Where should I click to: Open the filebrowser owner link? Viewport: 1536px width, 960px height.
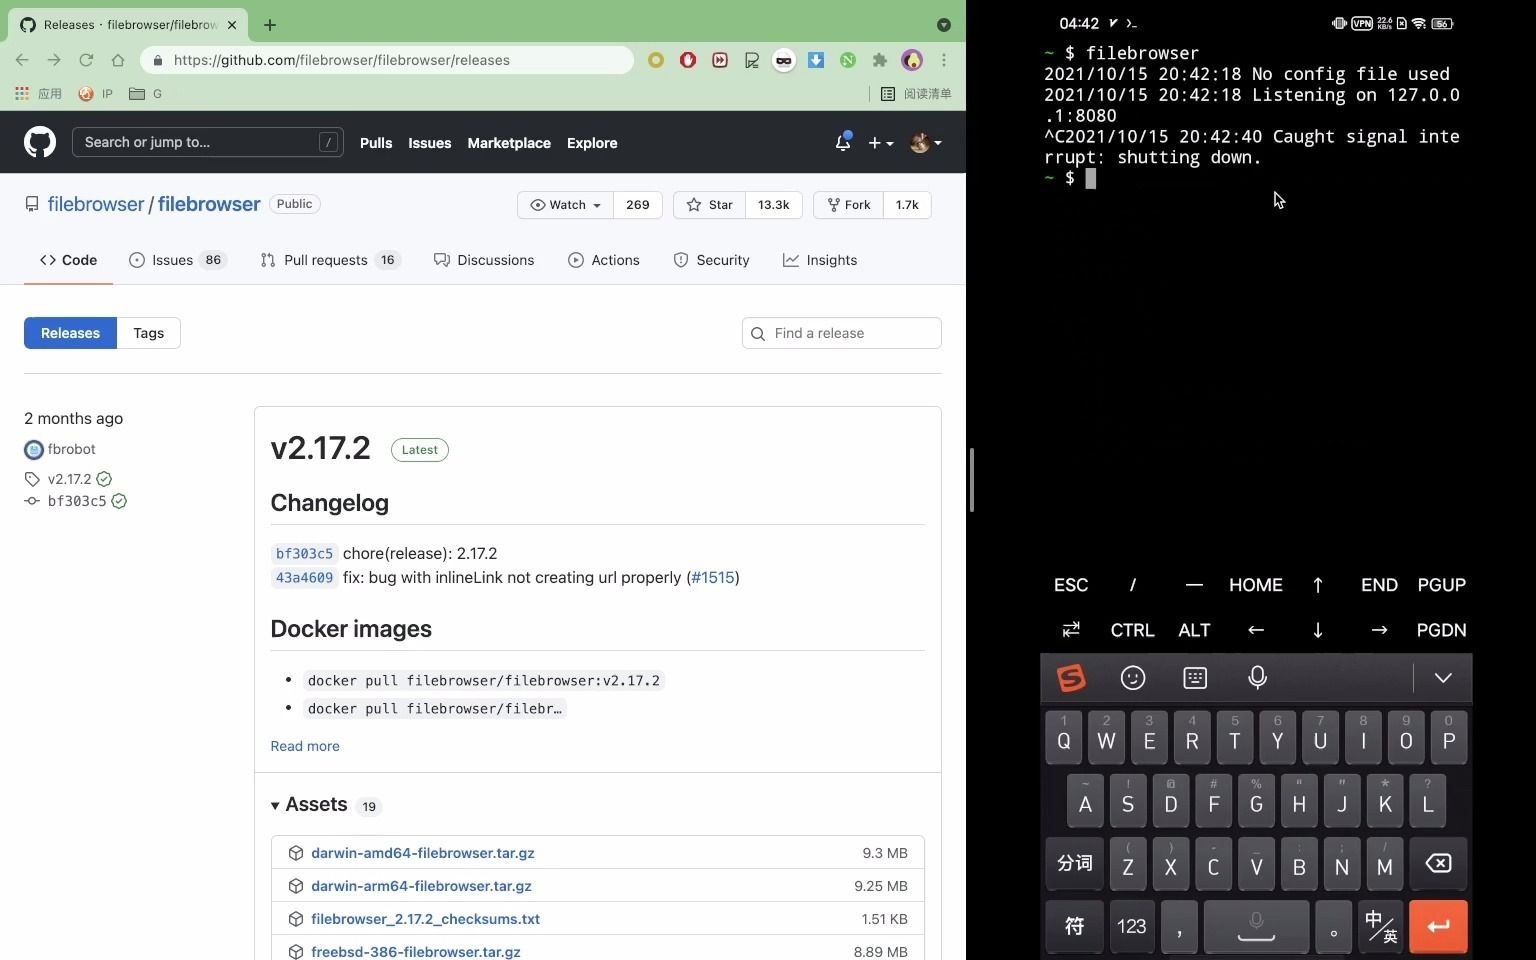pos(96,204)
